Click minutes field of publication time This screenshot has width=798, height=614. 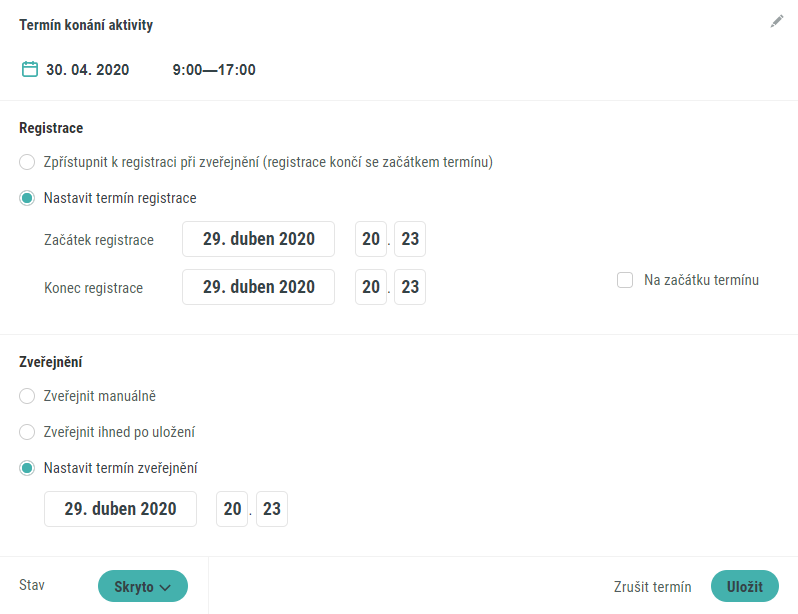click(272, 509)
